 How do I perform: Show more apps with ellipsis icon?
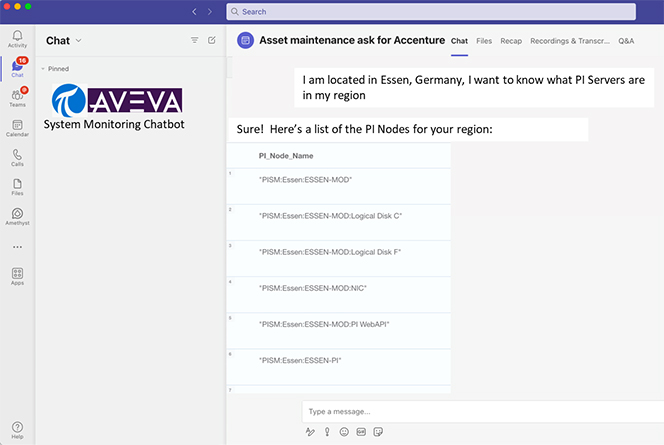(x=17, y=247)
